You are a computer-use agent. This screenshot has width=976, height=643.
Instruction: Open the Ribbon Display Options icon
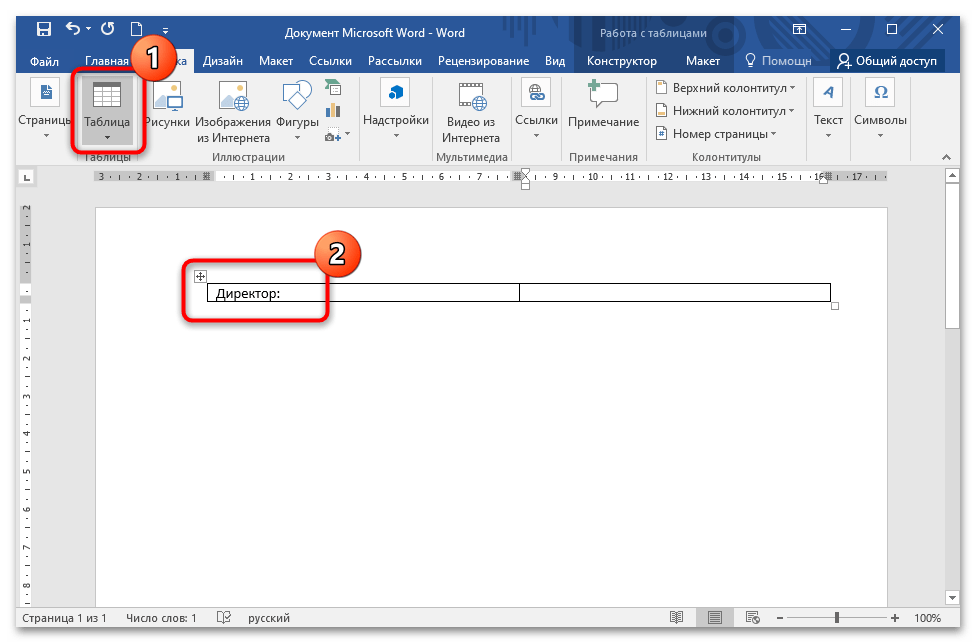click(x=799, y=29)
